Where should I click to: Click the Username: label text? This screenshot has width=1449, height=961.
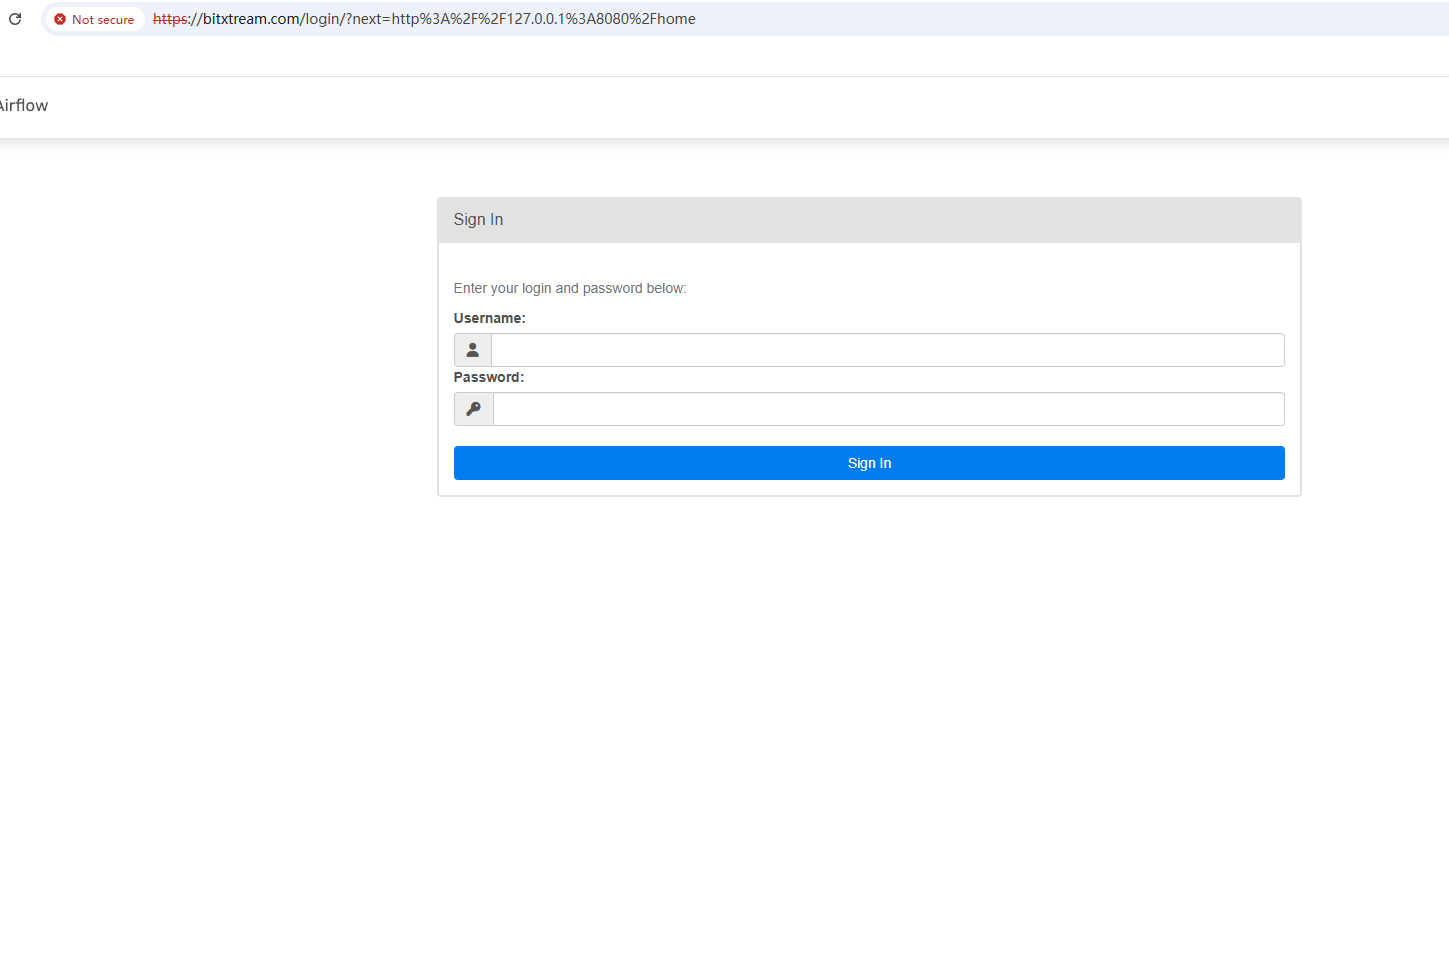(489, 318)
